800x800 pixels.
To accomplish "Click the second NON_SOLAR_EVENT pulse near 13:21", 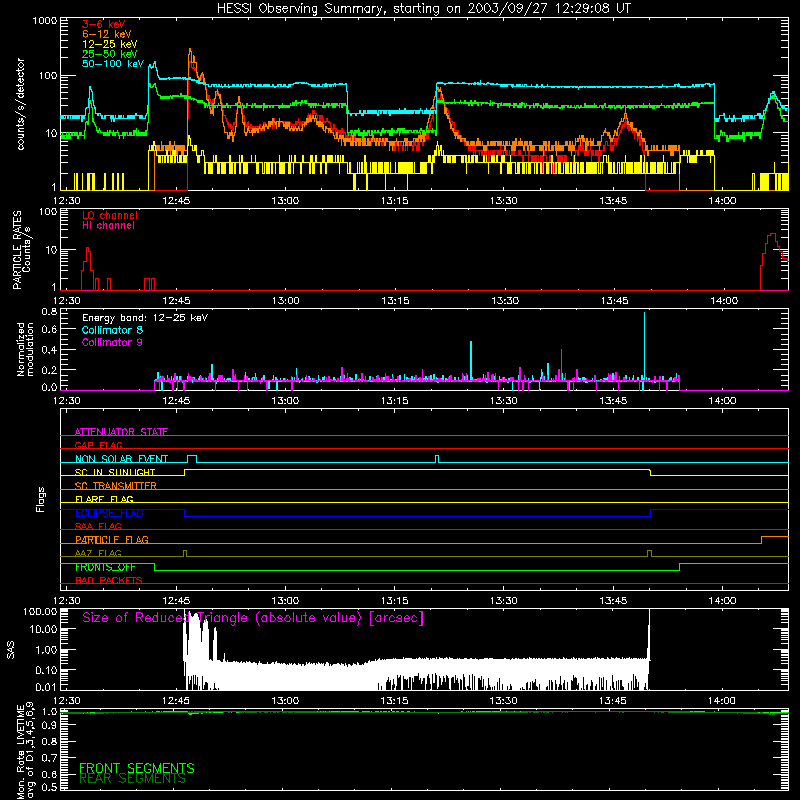I will click(x=437, y=459).
